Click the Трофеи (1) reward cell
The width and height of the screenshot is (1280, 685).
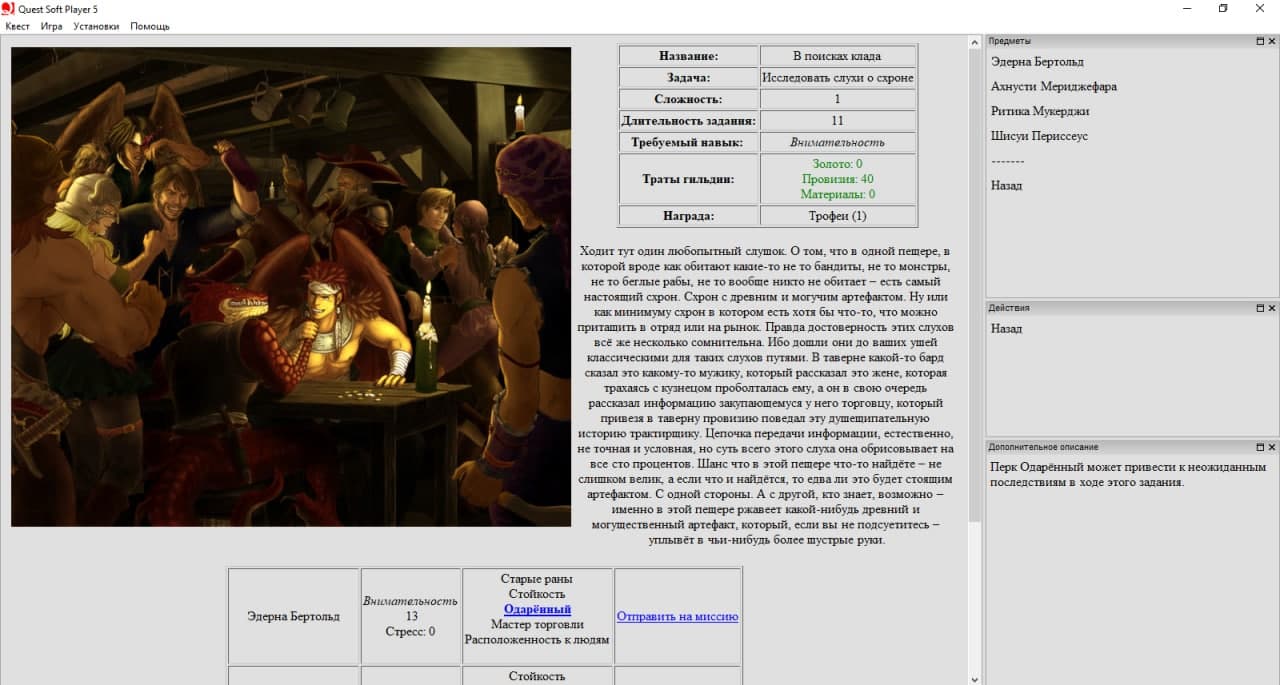tap(838, 216)
